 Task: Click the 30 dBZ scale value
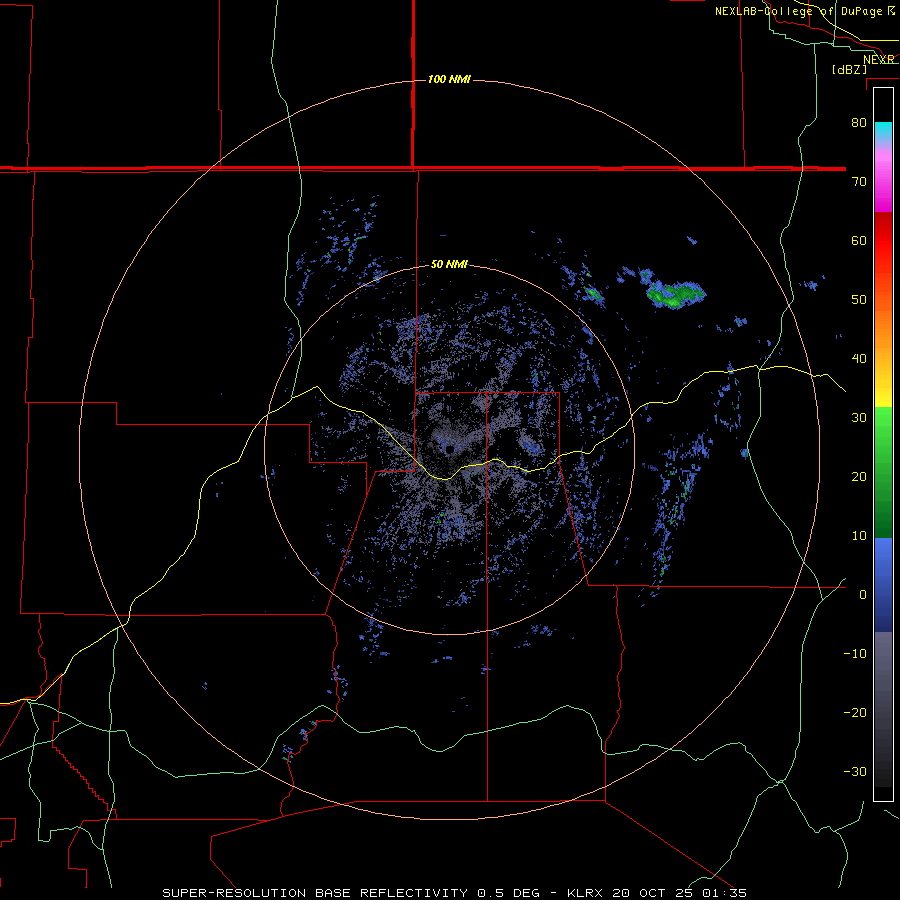coord(859,418)
